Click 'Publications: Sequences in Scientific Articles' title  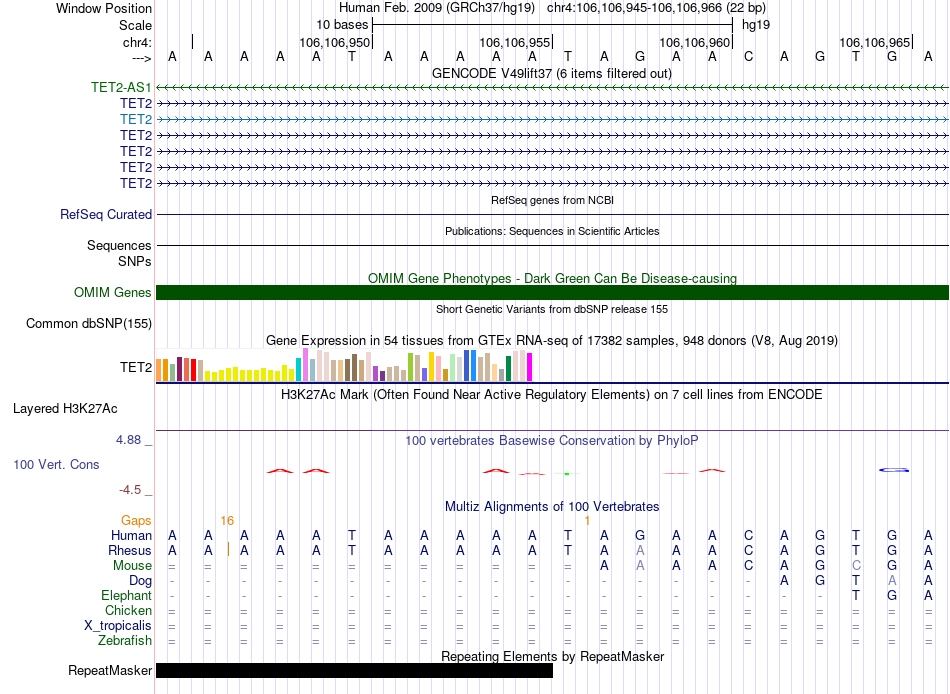pyautogui.click(x=552, y=231)
